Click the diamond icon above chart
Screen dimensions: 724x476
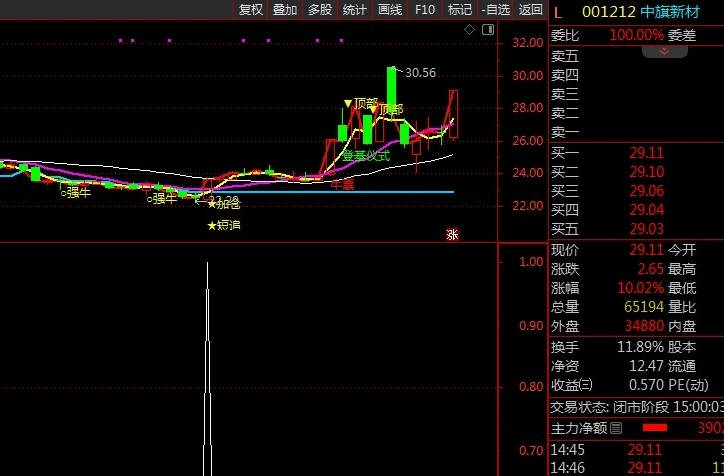tap(470, 30)
